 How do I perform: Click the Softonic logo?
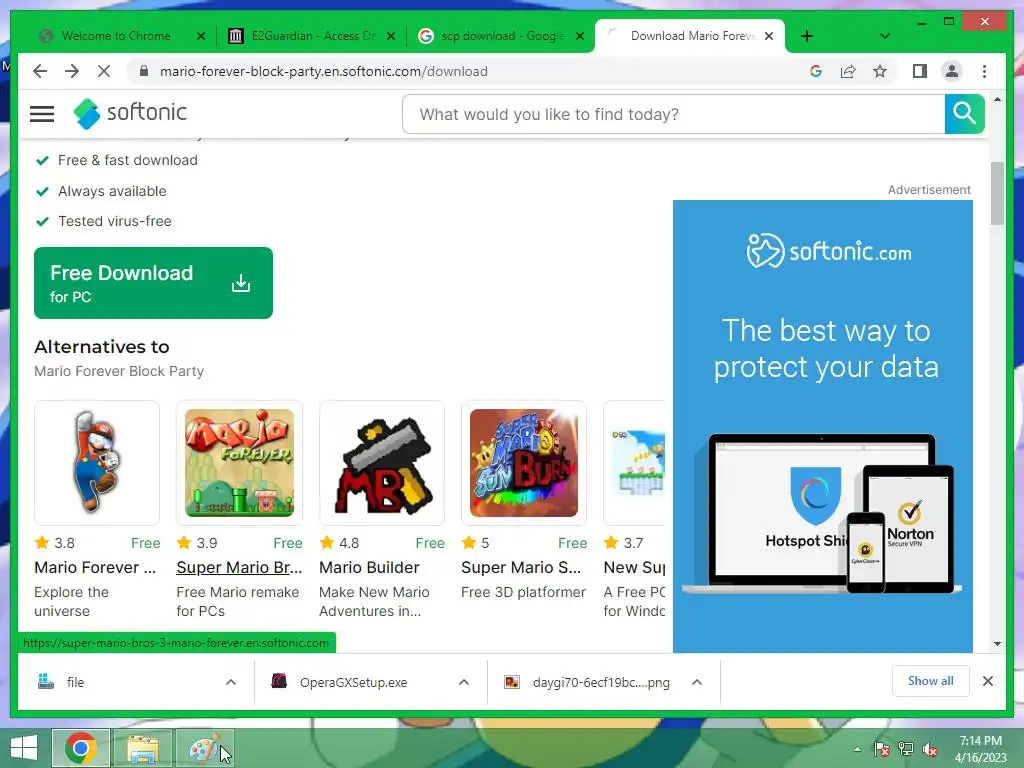[x=130, y=113]
